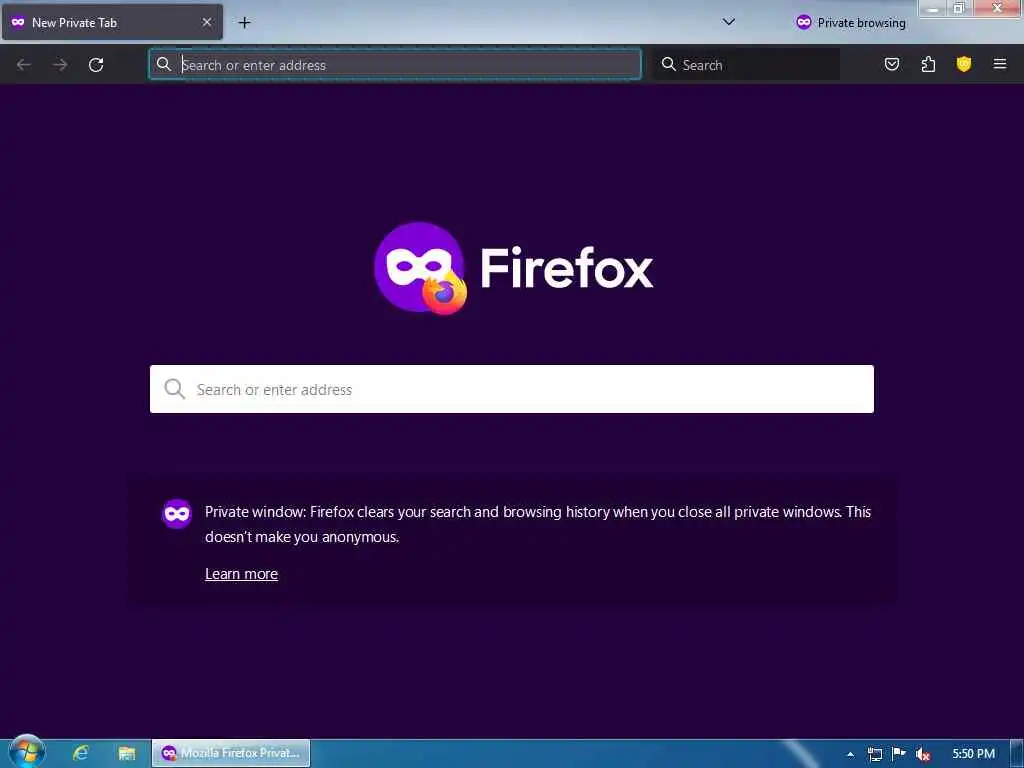Viewport: 1024px width, 768px height.
Task: Expand the list all tabs chevron
Action: click(729, 22)
